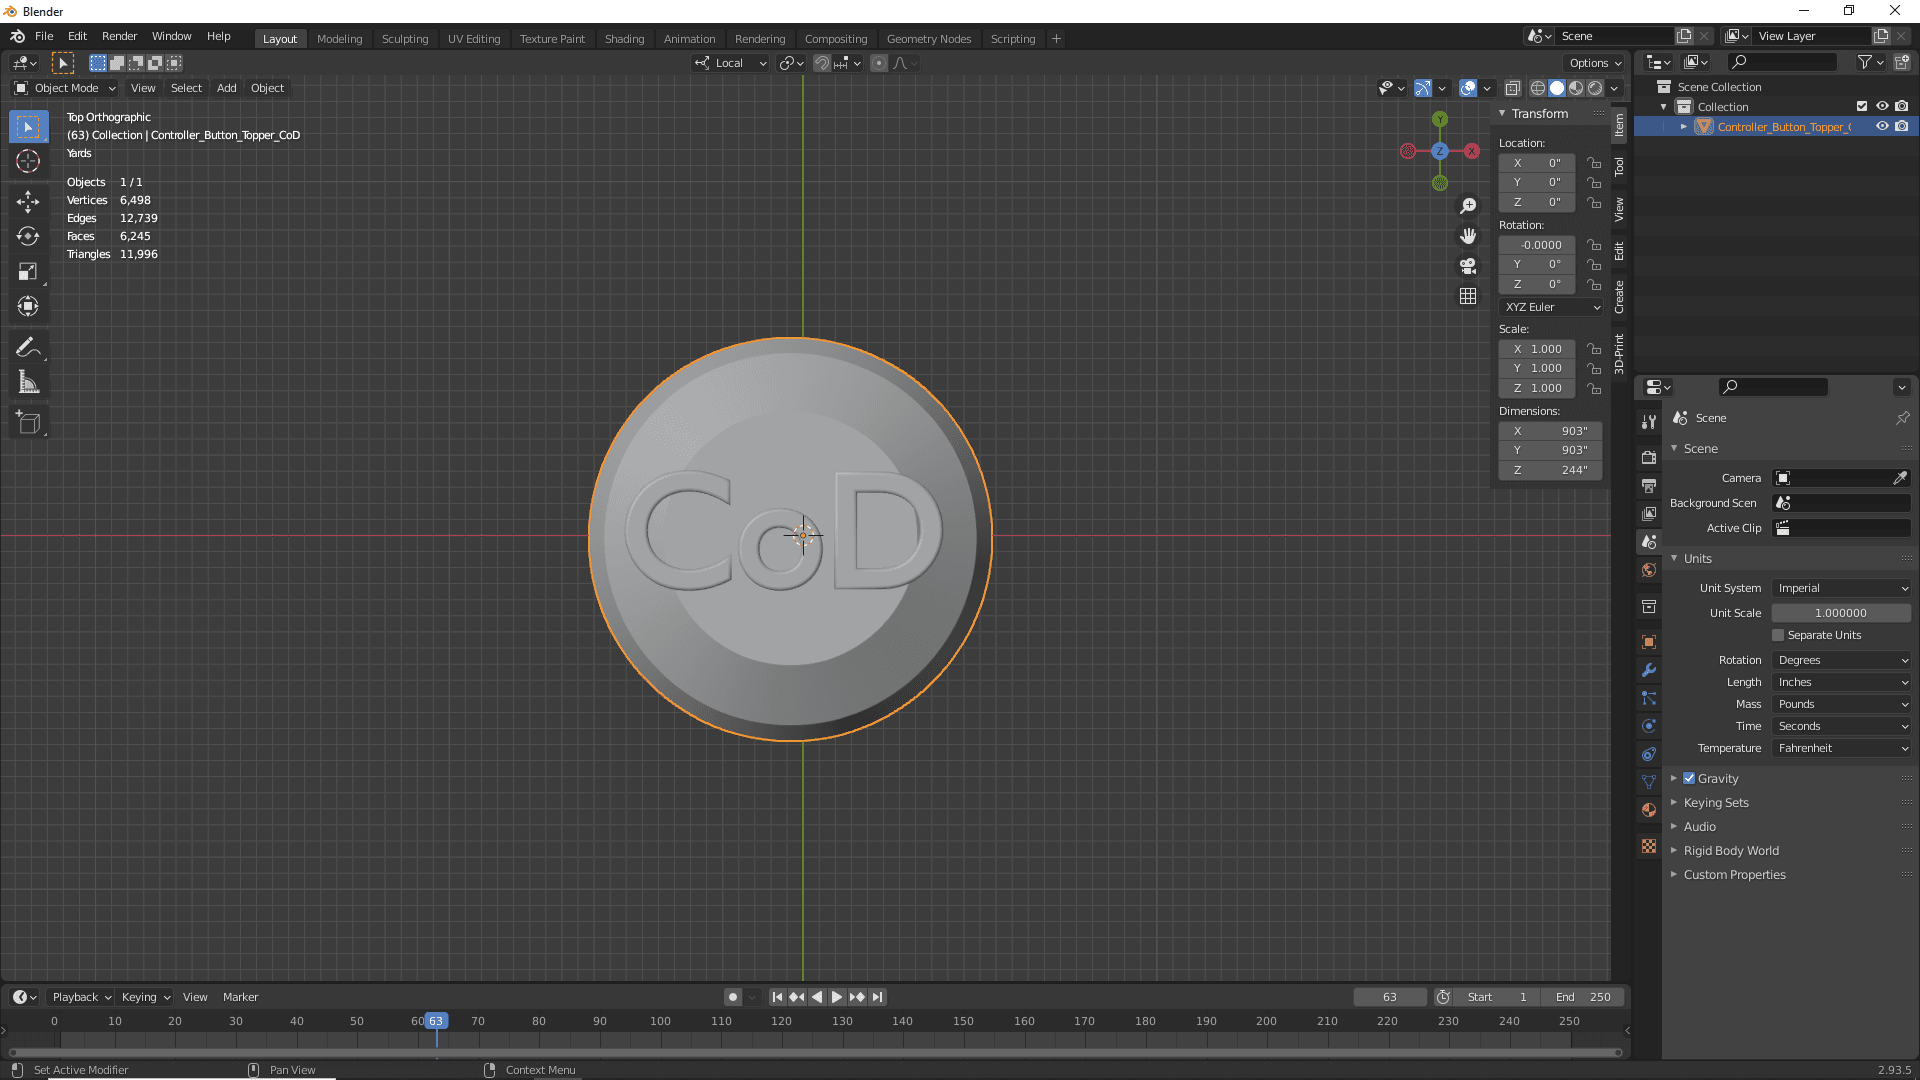Switch to the Shading workspace tab

pyautogui.click(x=624, y=39)
